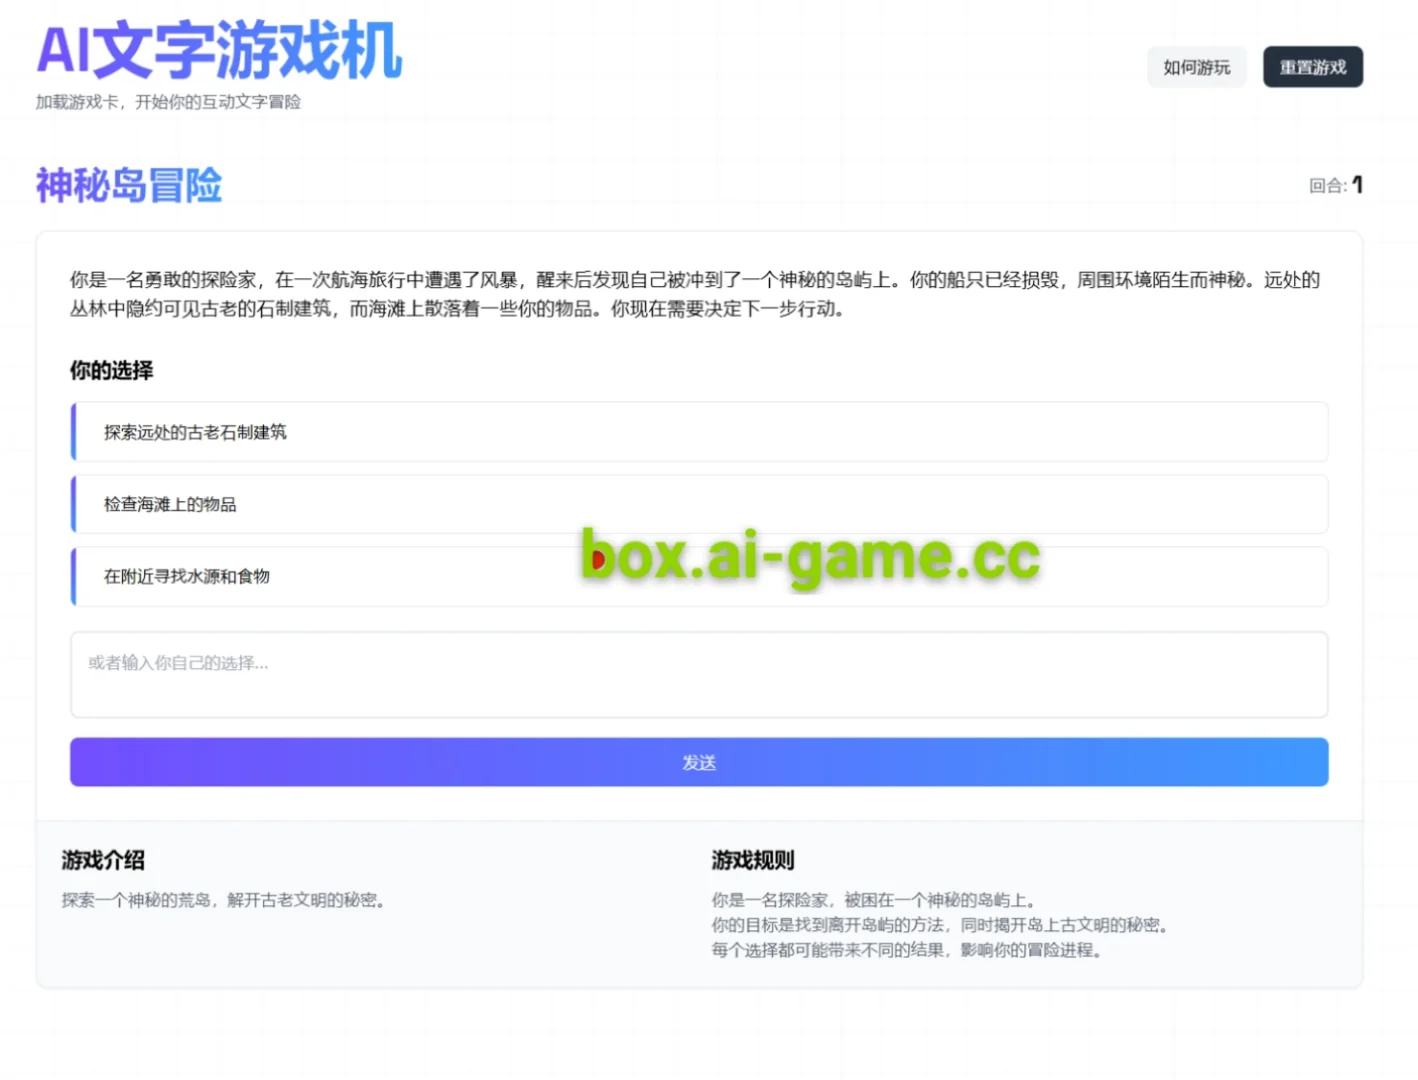The height and width of the screenshot is (1080, 1418).
Task: Click the box.ai-game.cc watermark link
Action: [810, 557]
